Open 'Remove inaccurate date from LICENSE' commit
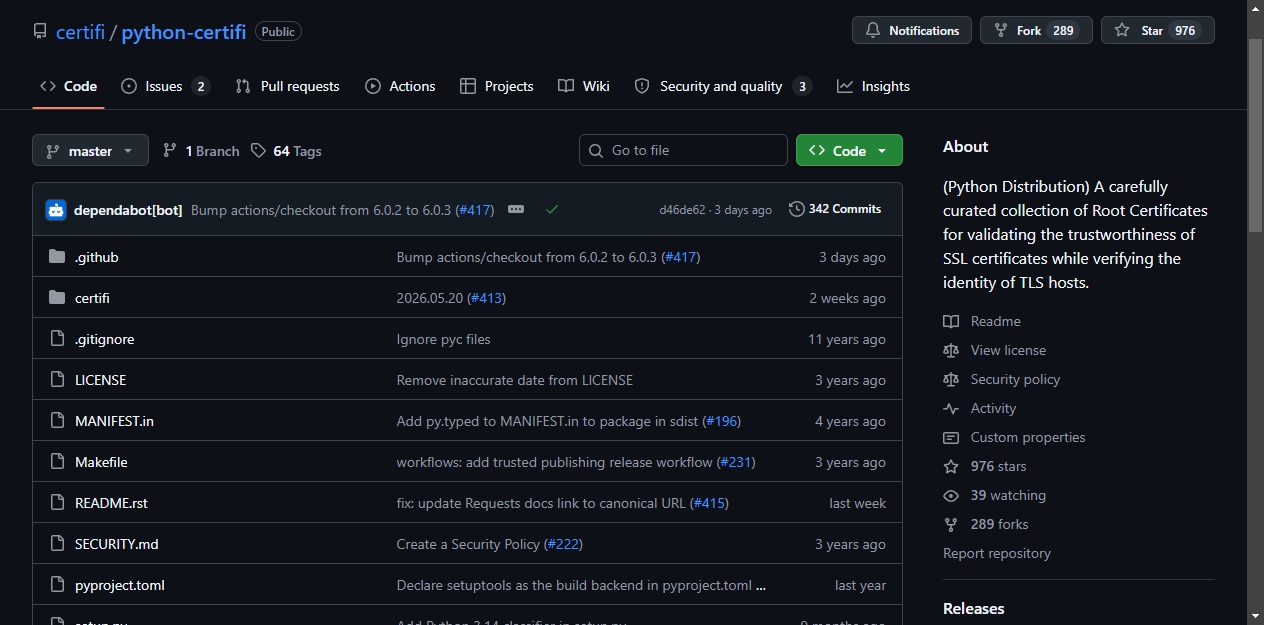 tap(514, 380)
